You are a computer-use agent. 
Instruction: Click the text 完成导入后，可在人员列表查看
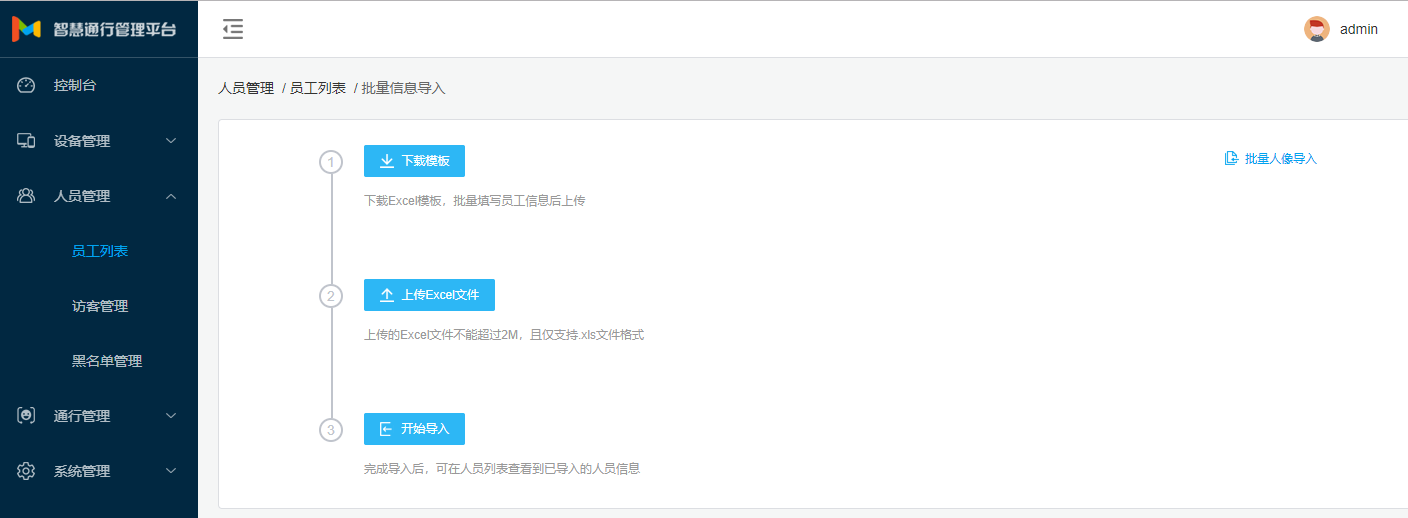[502, 468]
